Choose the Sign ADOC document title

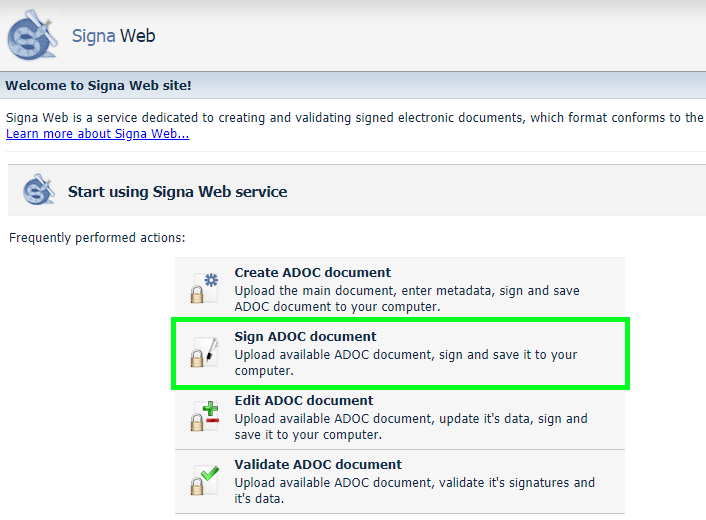coord(305,336)
